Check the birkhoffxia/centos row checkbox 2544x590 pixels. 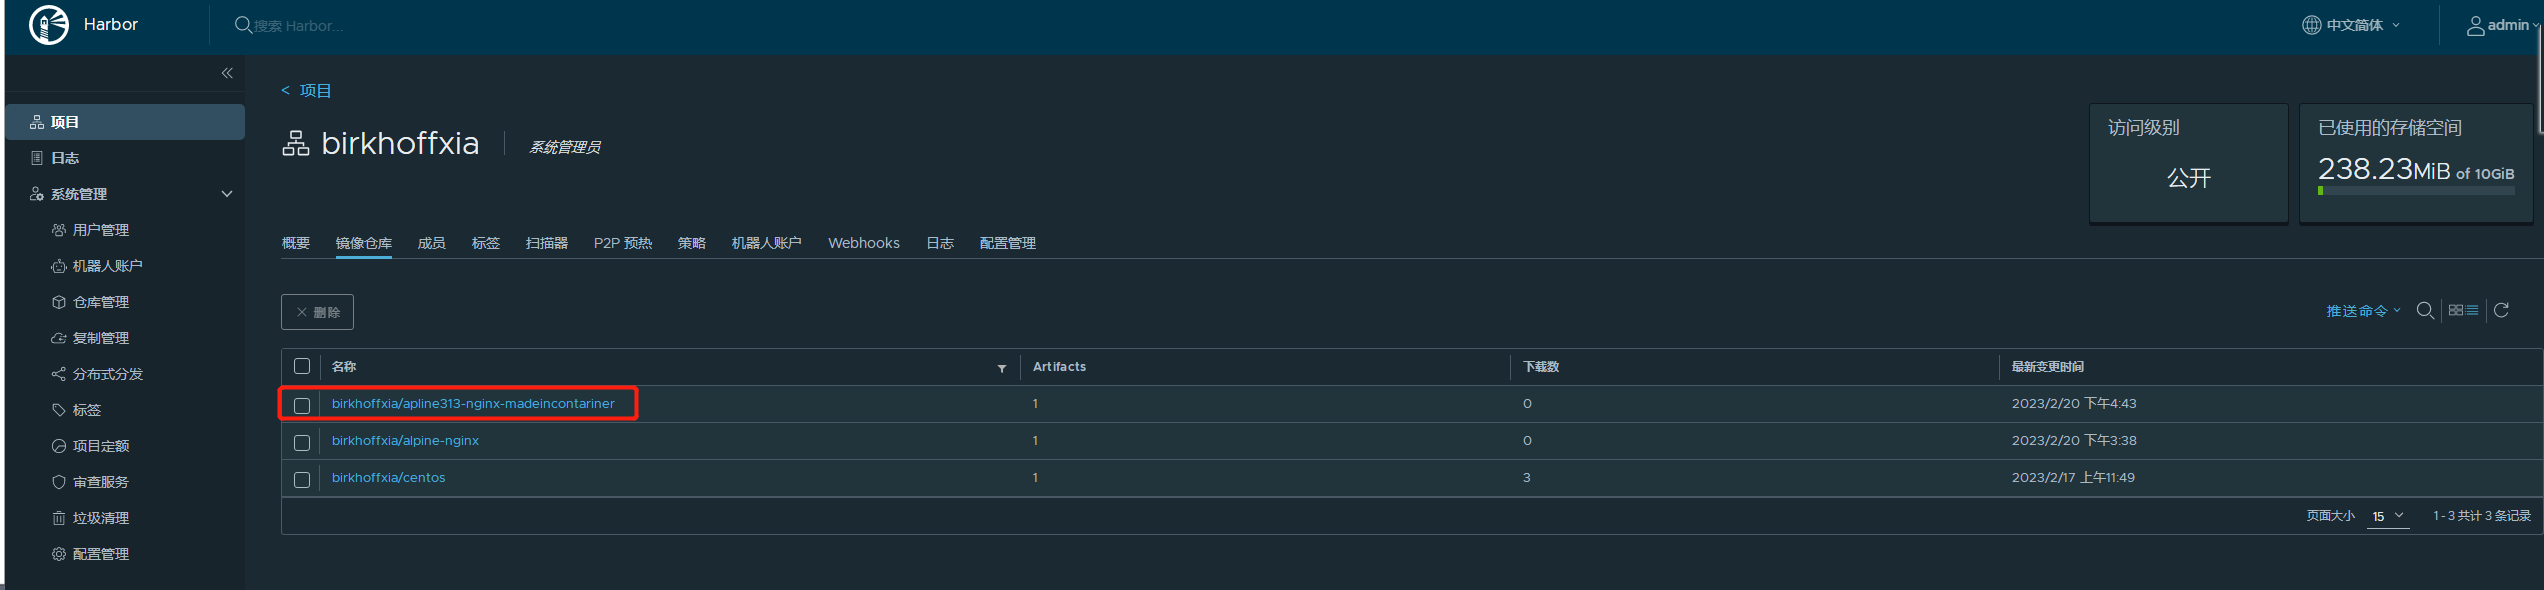click(x=302, y=479)
